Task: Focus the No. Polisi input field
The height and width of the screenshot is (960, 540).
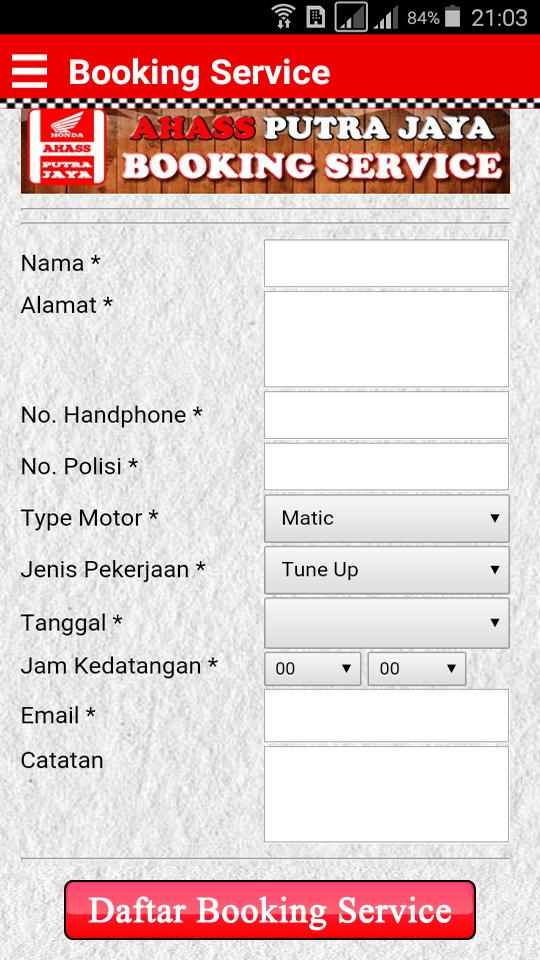Action: click(386, 467)
